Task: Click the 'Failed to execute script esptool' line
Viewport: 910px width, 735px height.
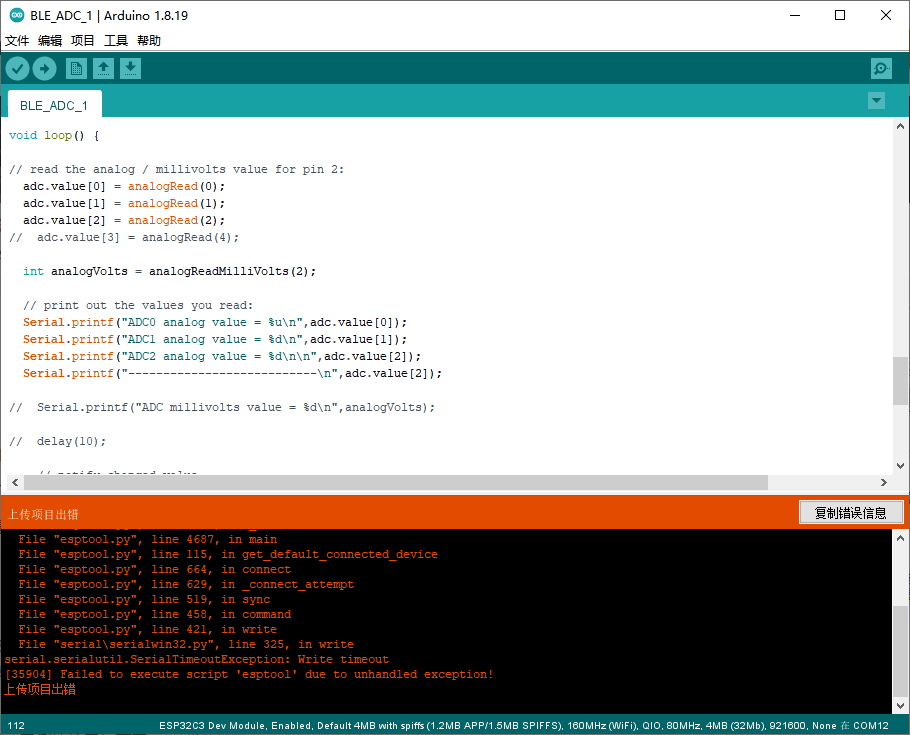Action: (x=249, y=675)
